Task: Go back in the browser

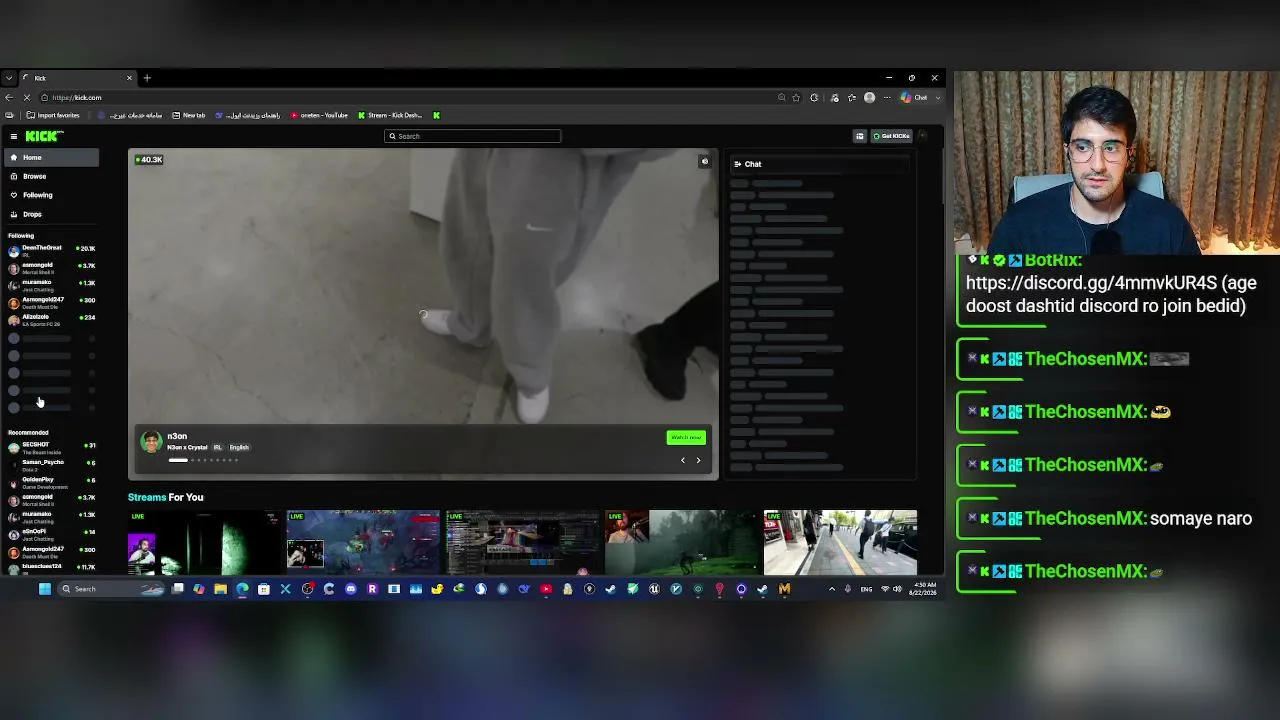Action: (9, 97)
